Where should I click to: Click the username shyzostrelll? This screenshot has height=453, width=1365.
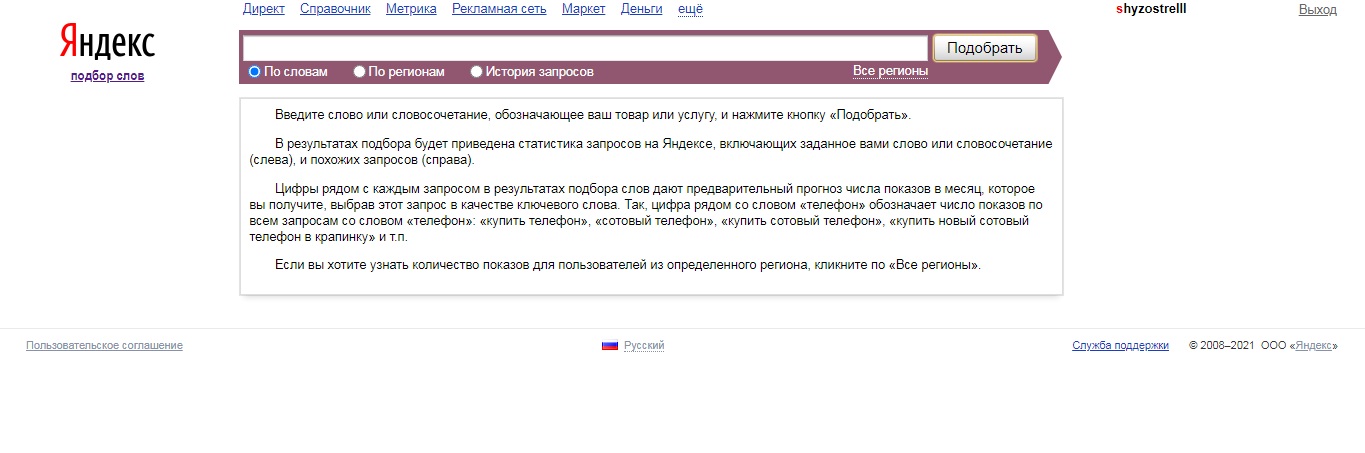pyautogui.click(x=1151, y=8)
